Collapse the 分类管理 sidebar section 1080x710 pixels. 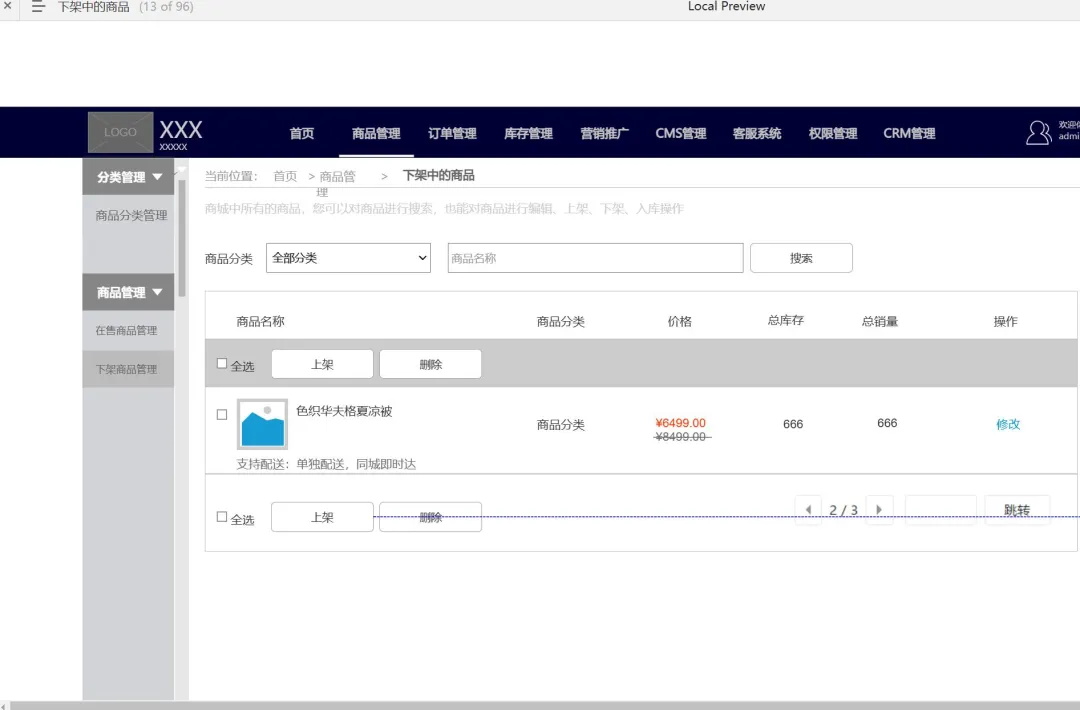128,177
